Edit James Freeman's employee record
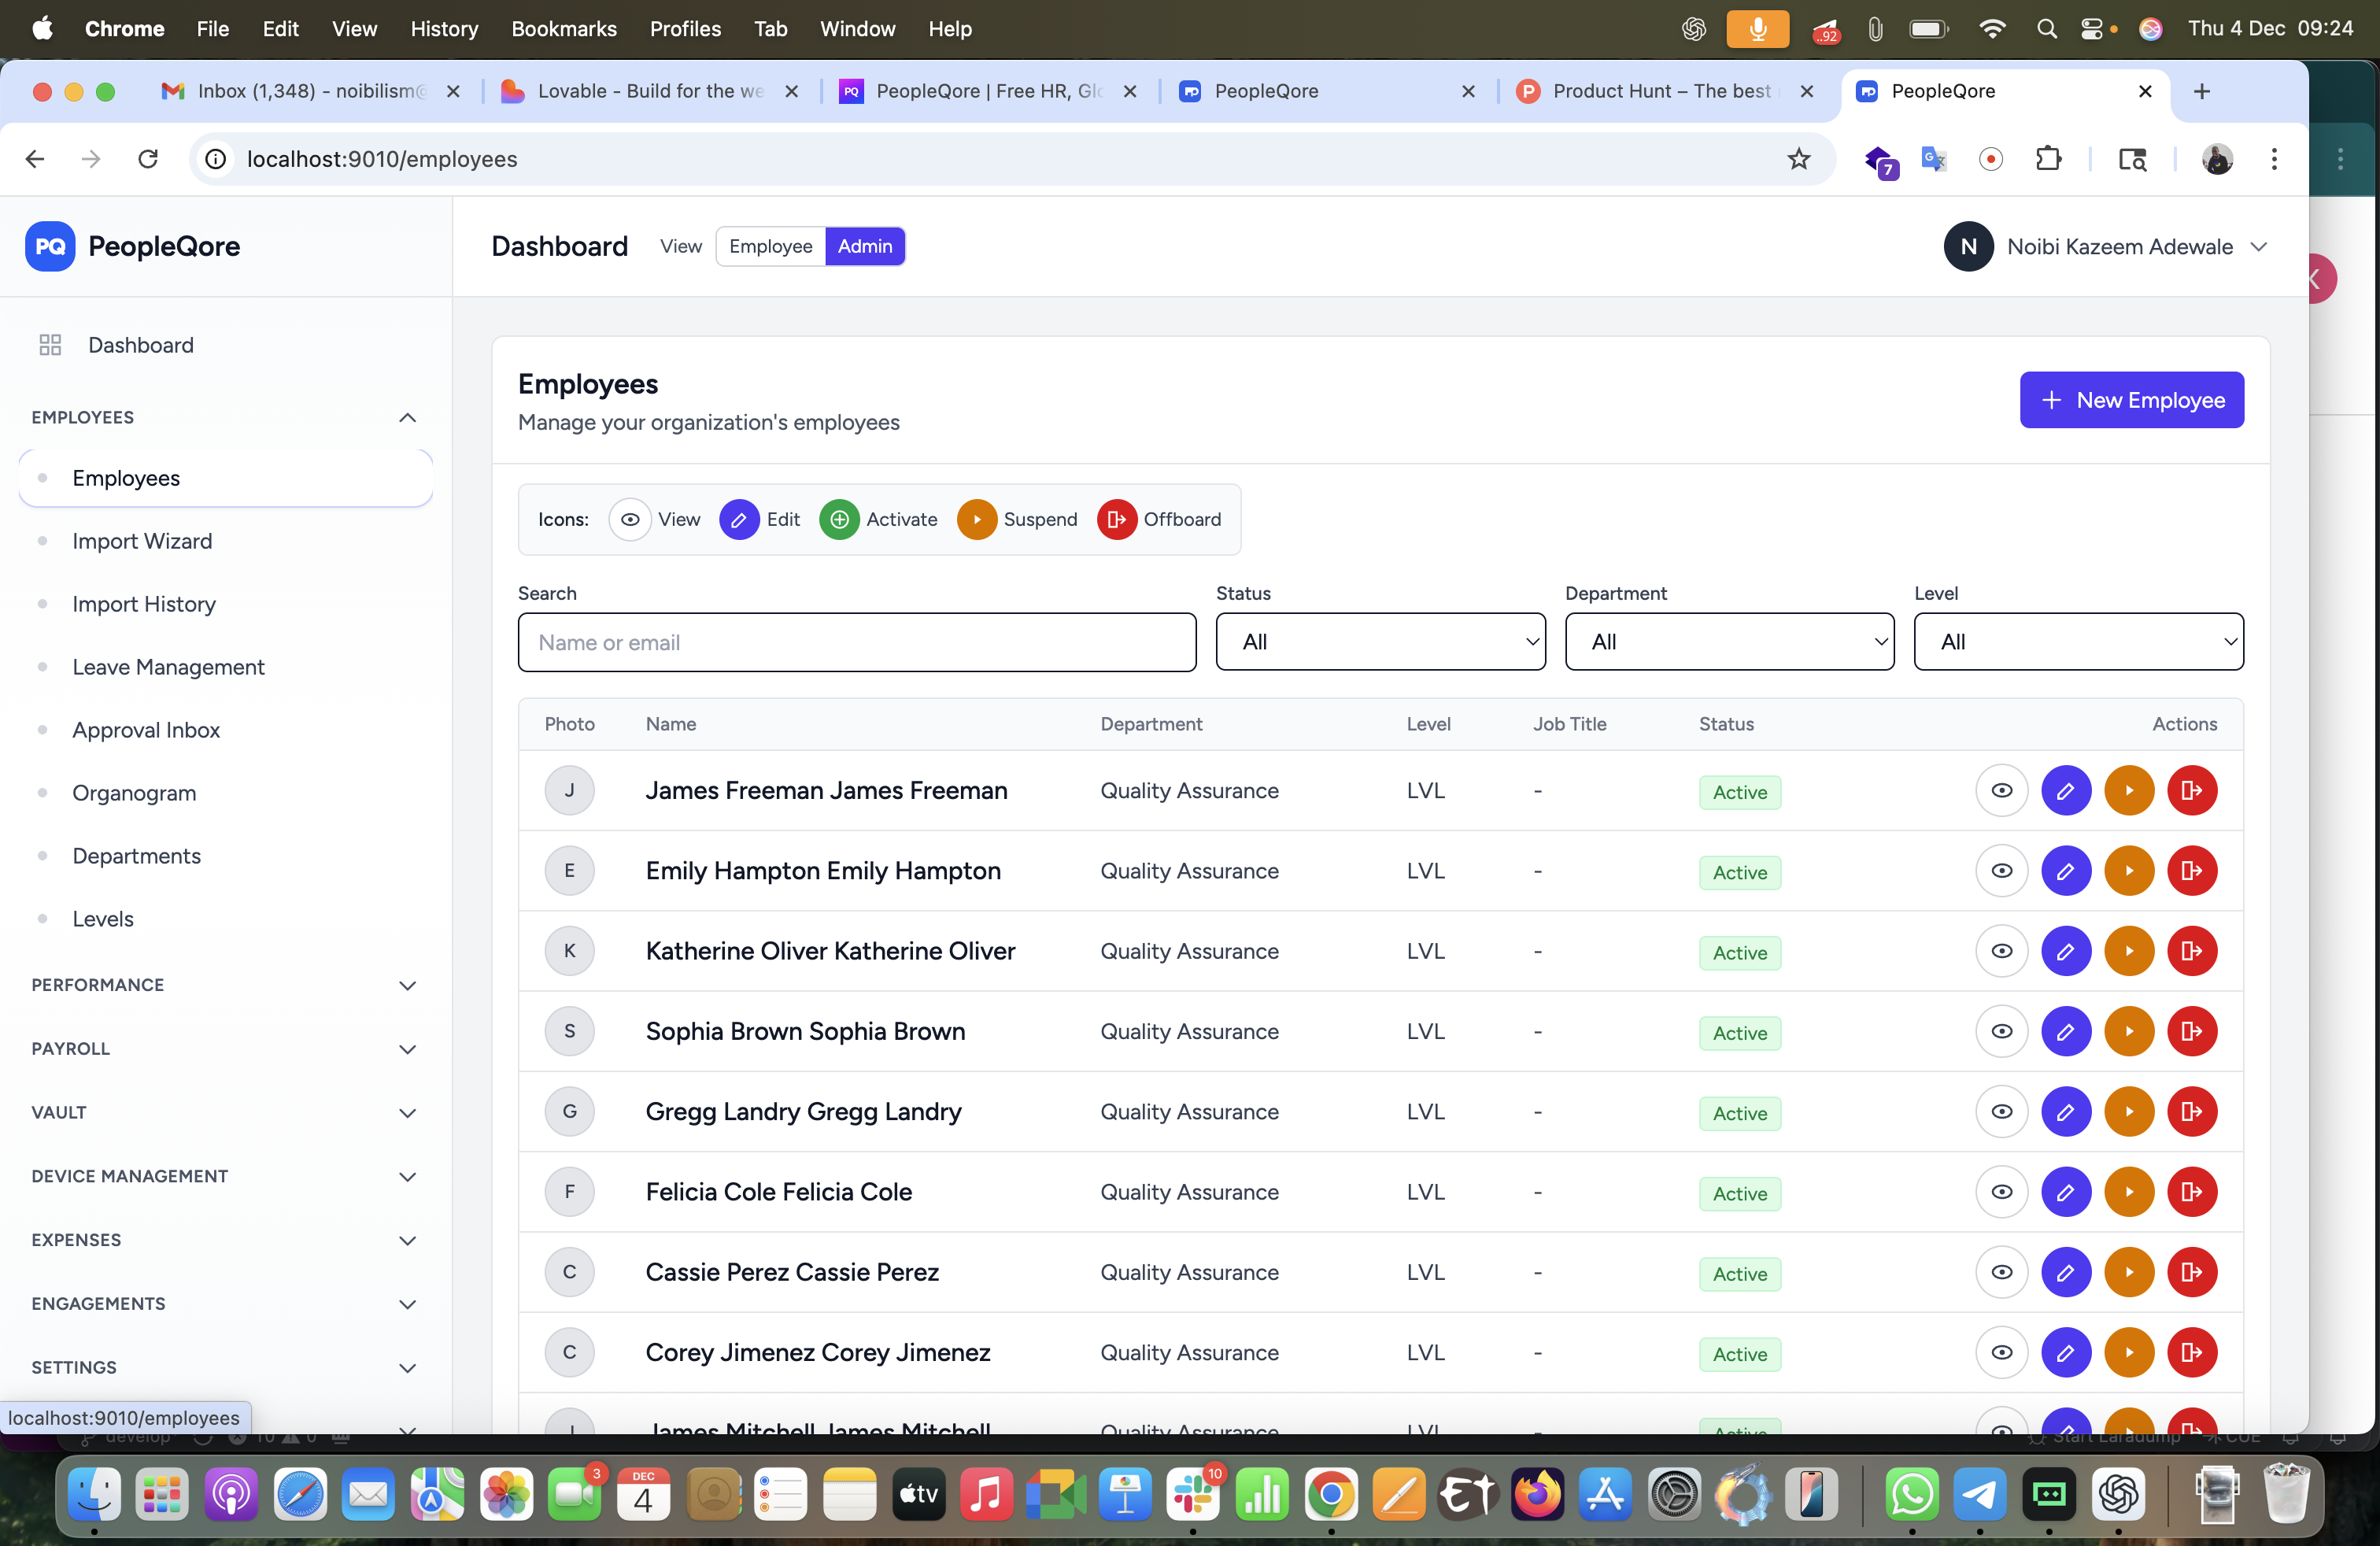 click(x=2065, y=790)
